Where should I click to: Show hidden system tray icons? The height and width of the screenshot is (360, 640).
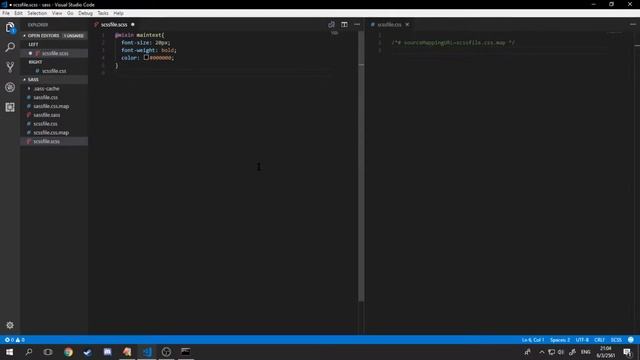click(x=542, y=352)
